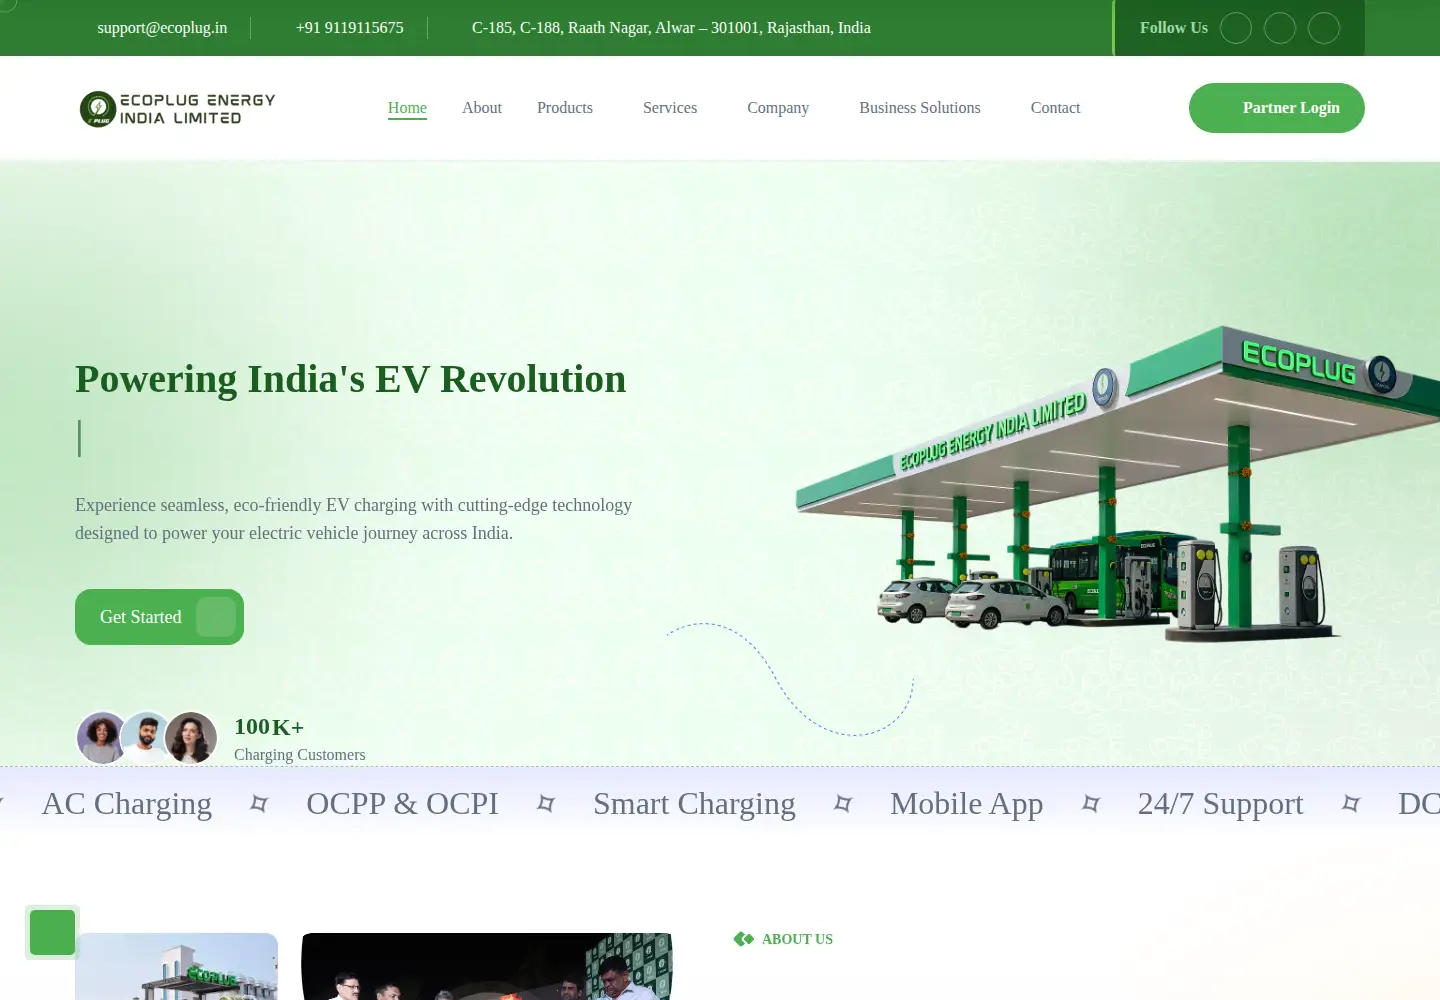Expand the Company menu

coord(778,108)
